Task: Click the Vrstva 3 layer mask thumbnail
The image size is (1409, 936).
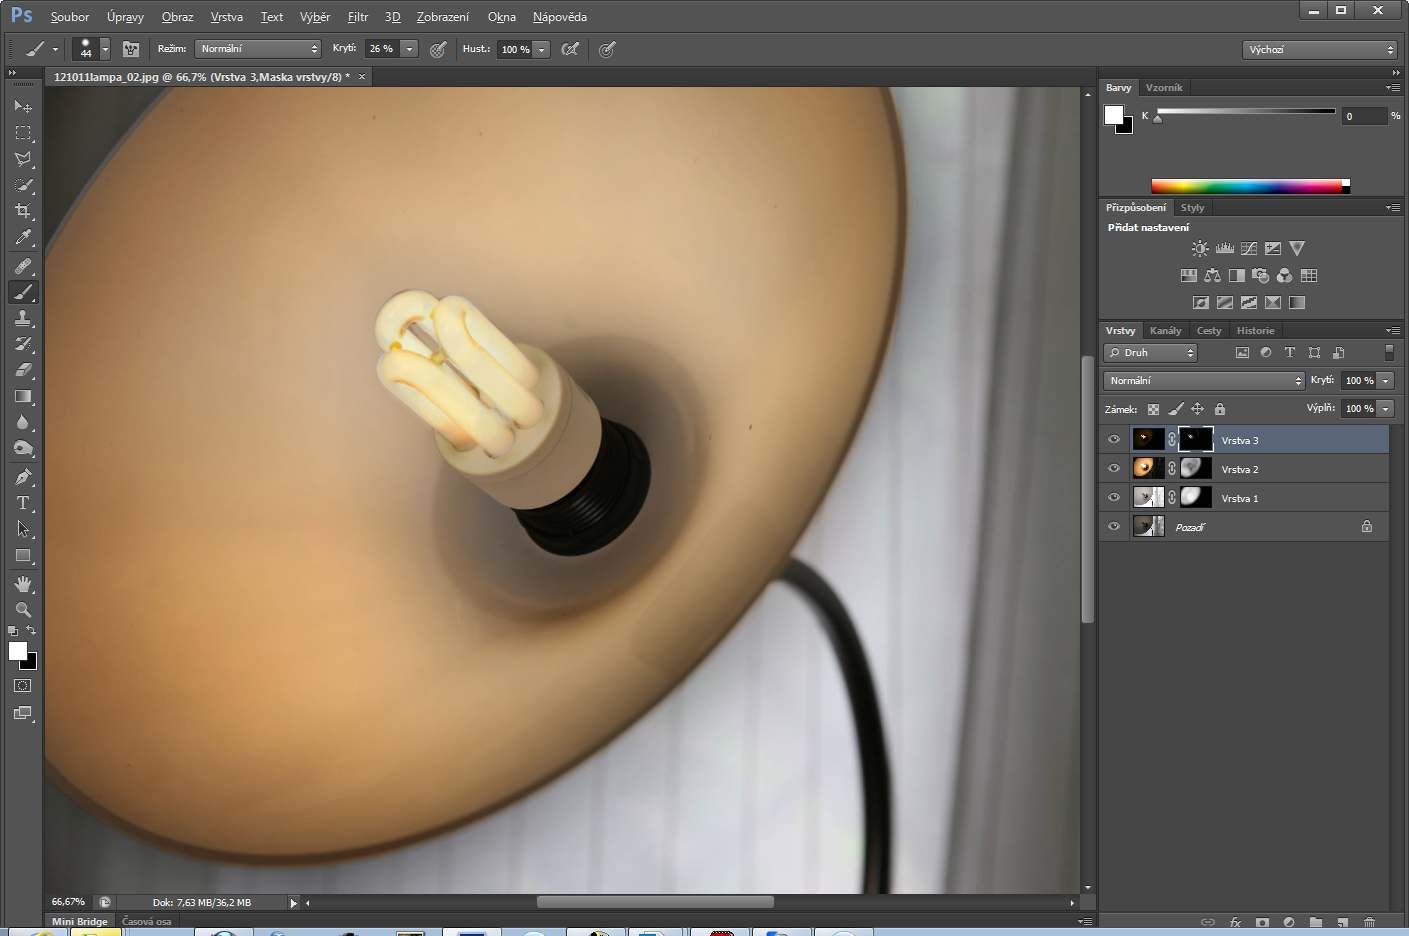Action: pos(1195,439)
